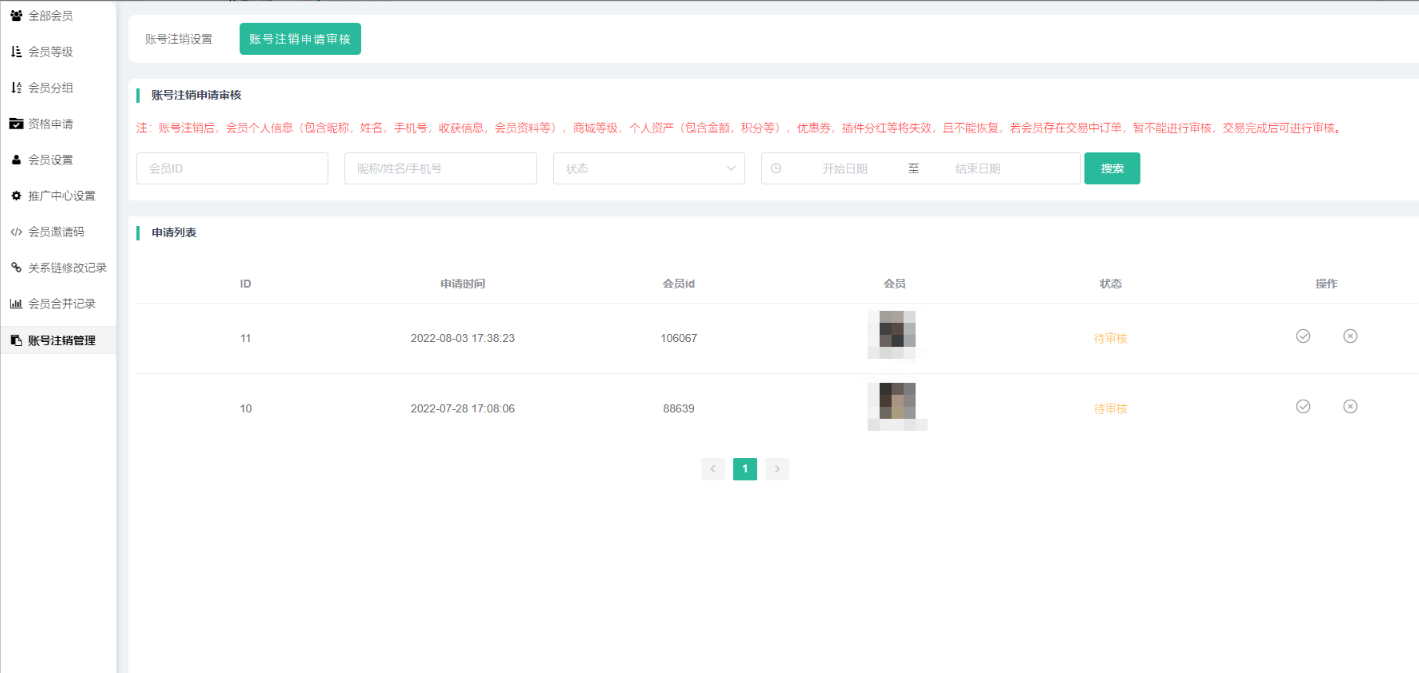
Task: Reject cancellation request ID 11 cross icon
Action: 1350,336
